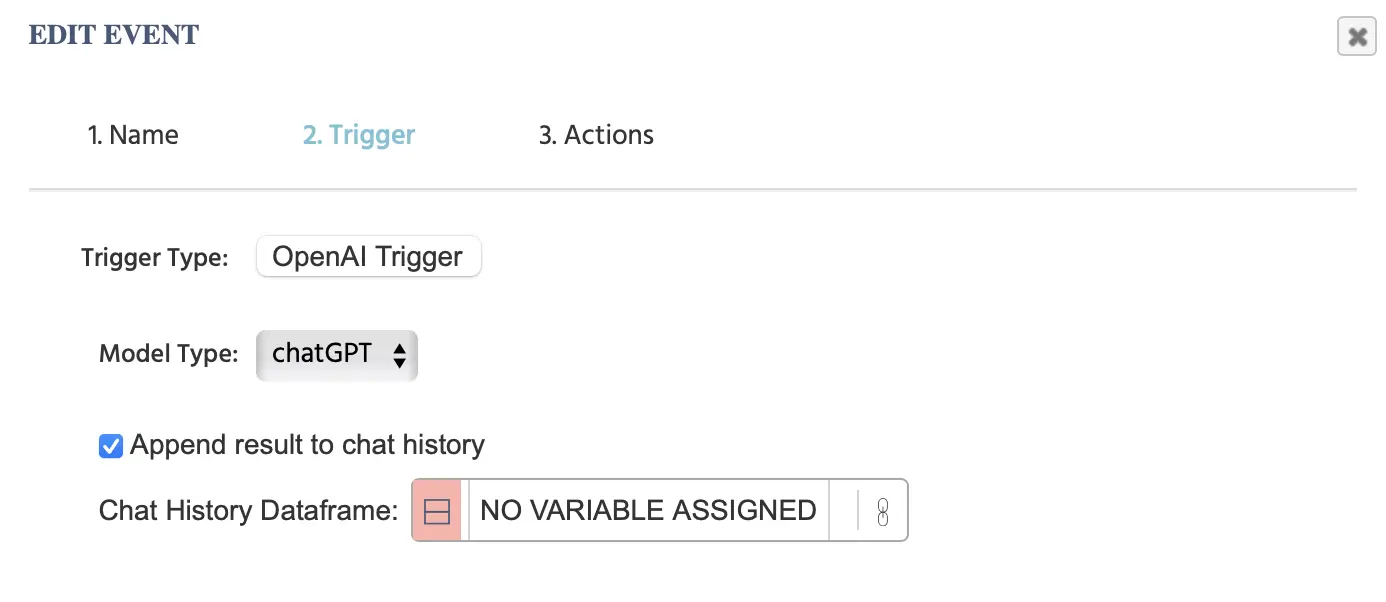Open the Model Type chatGPT dropdown
This screenshot has height=602, width=1386.
click(x=337, y=355)
